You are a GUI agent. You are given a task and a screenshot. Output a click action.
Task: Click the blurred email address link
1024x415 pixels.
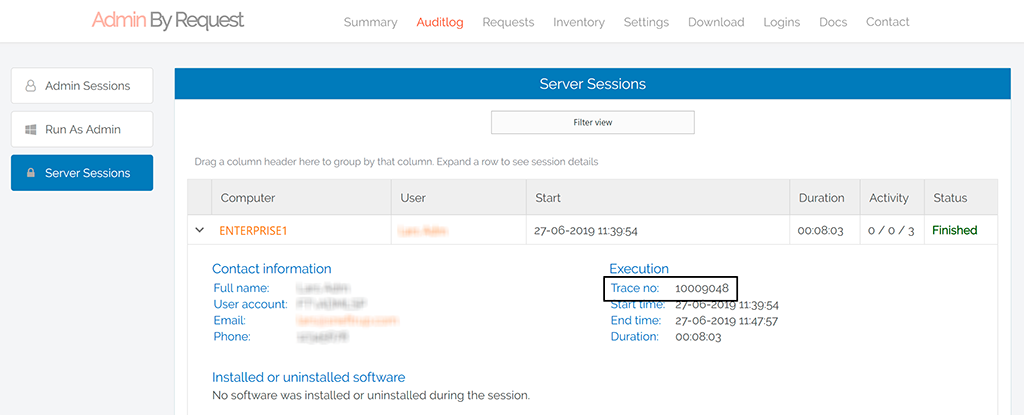[x=347, y=320]
